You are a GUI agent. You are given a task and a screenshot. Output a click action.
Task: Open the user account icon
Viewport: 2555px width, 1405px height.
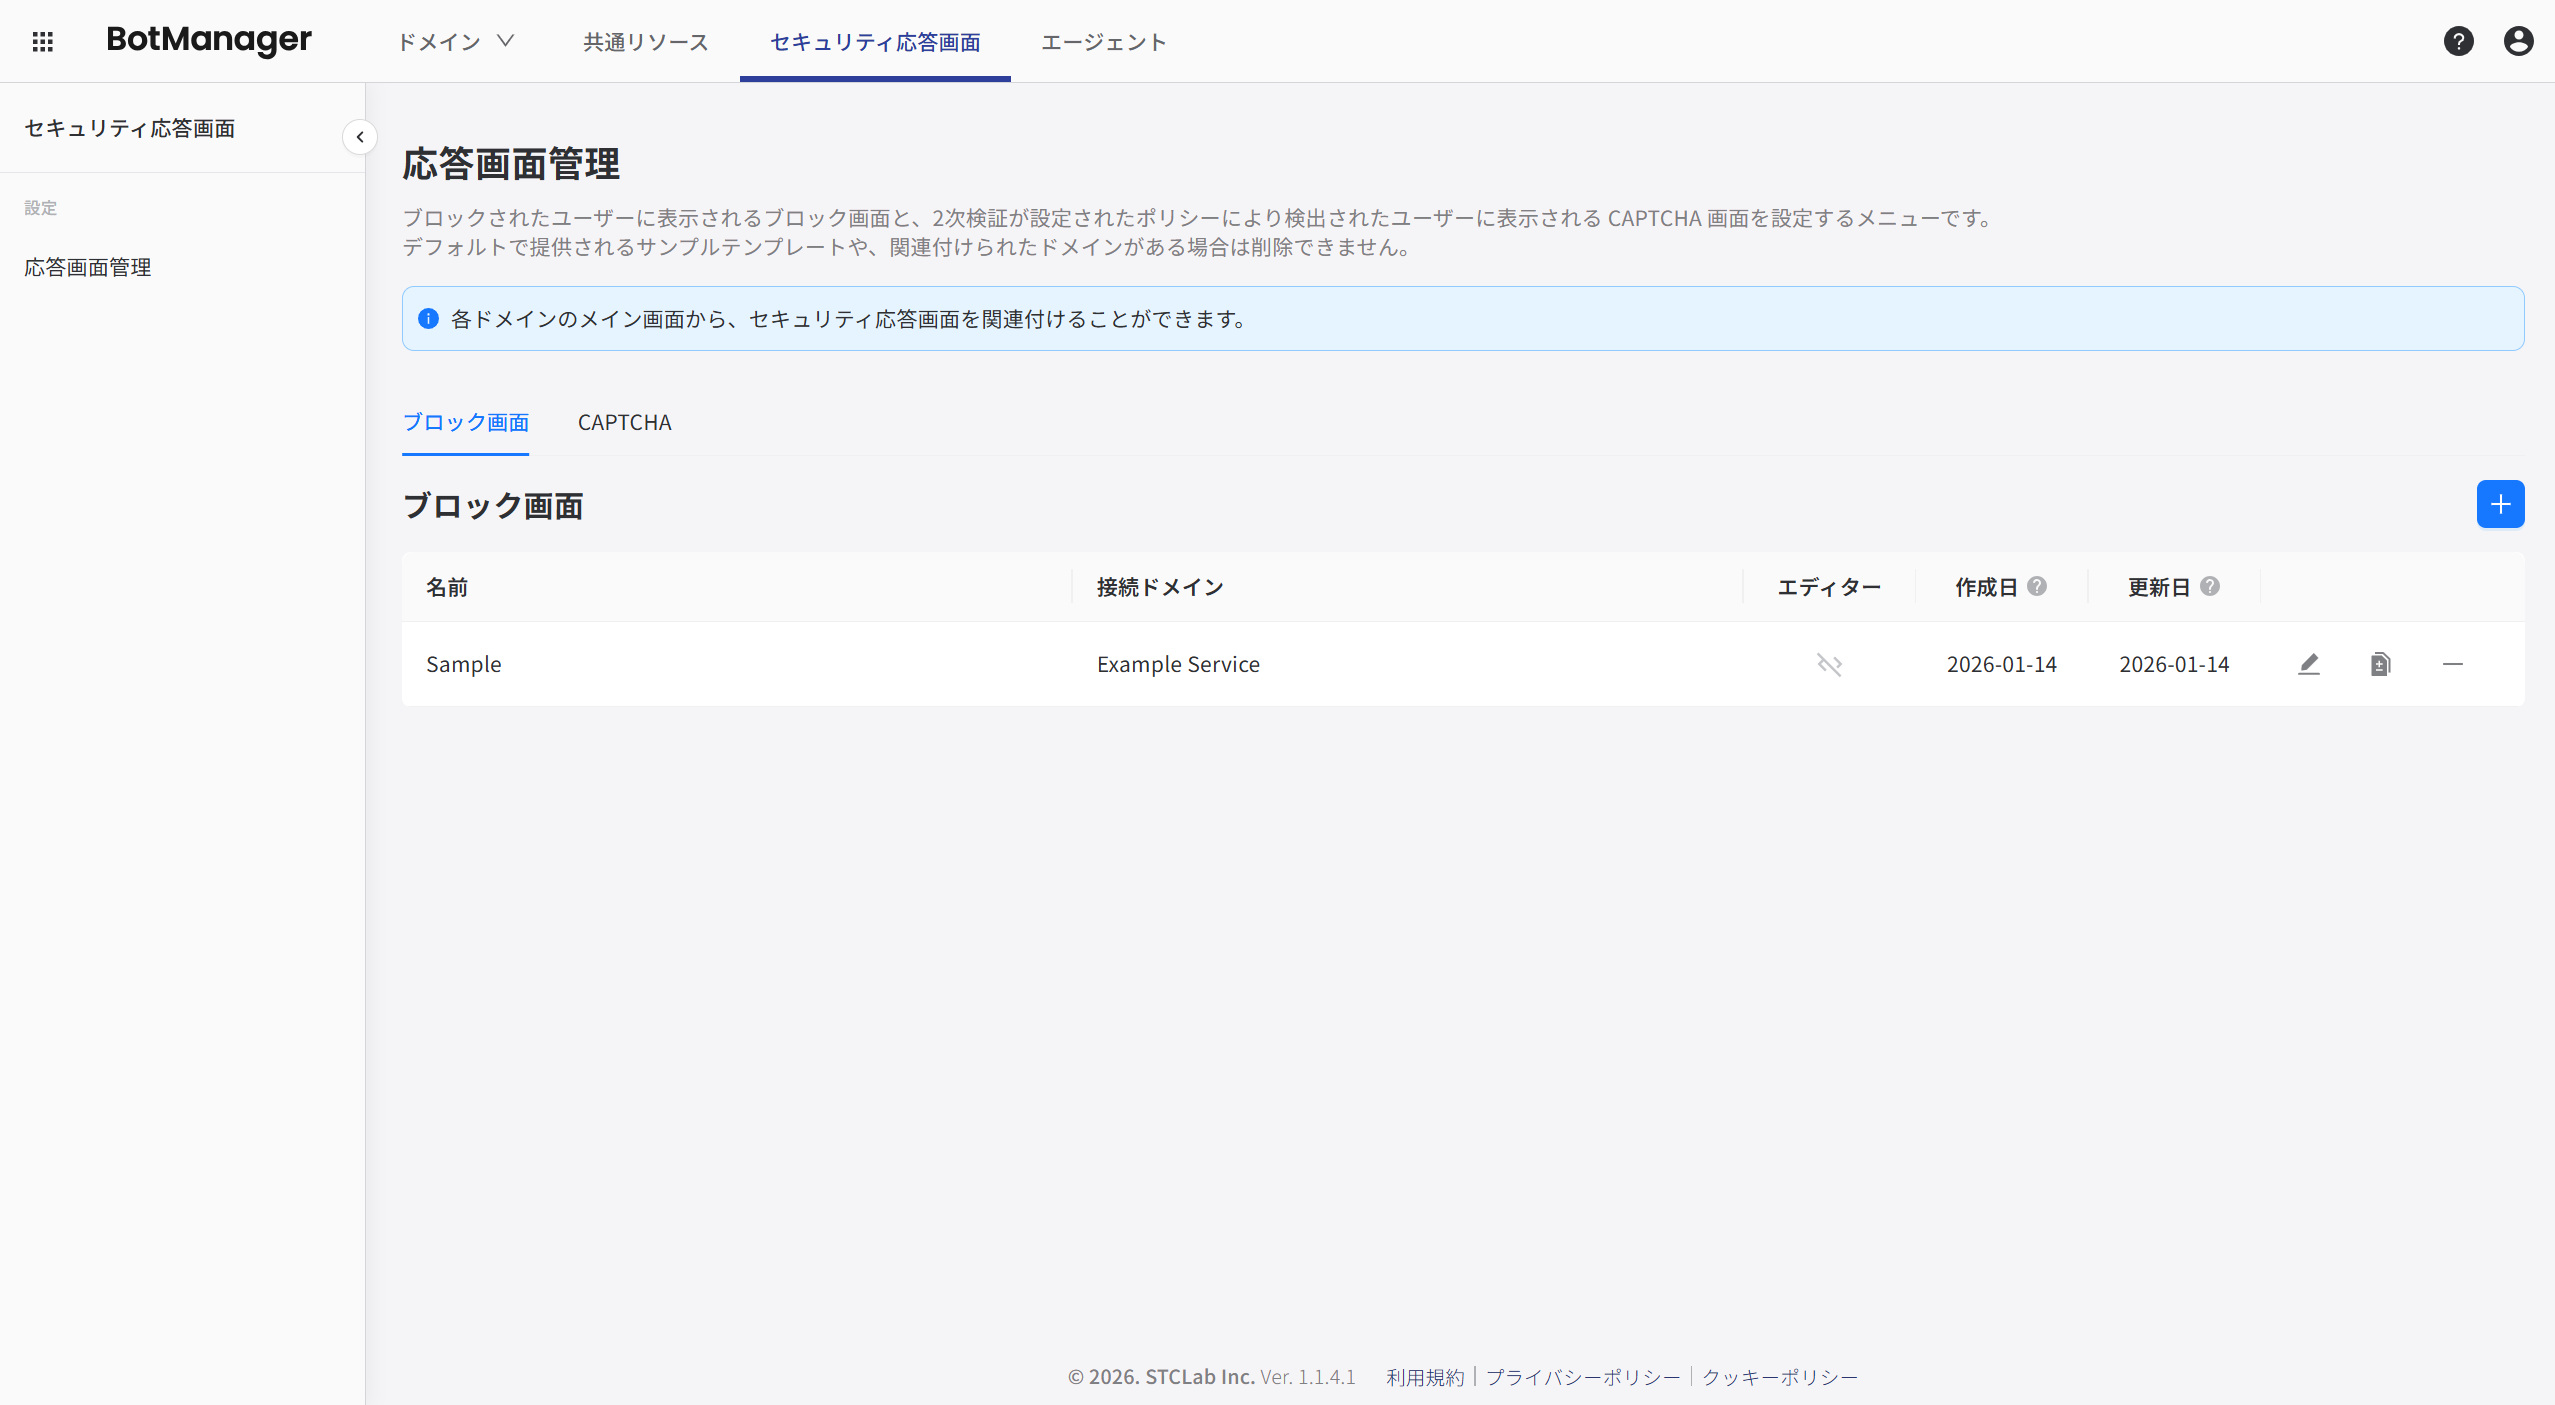coord(2518,41)
